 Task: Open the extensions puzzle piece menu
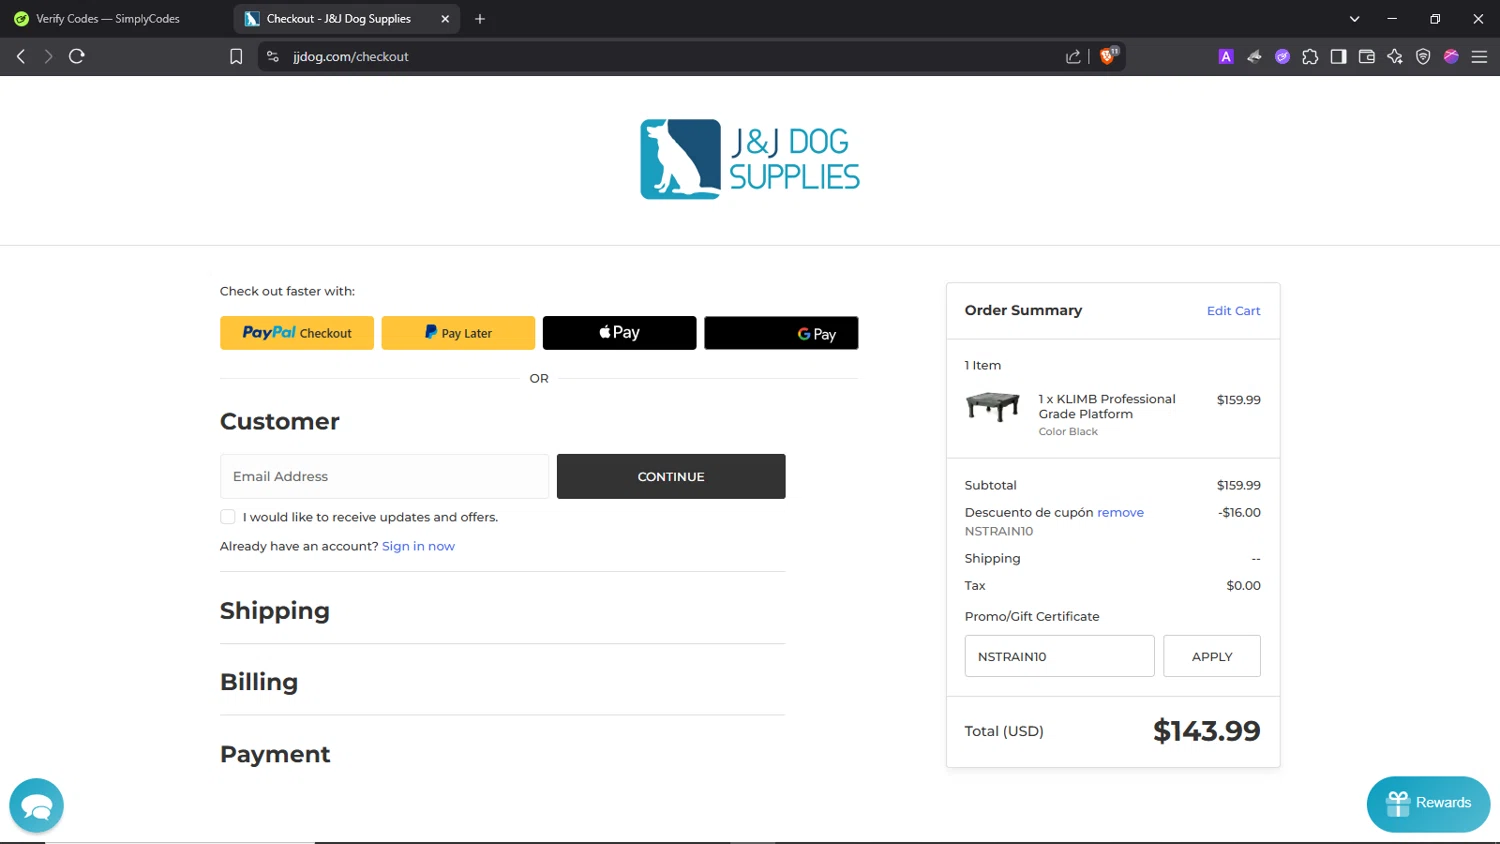tap(1310, 57)
